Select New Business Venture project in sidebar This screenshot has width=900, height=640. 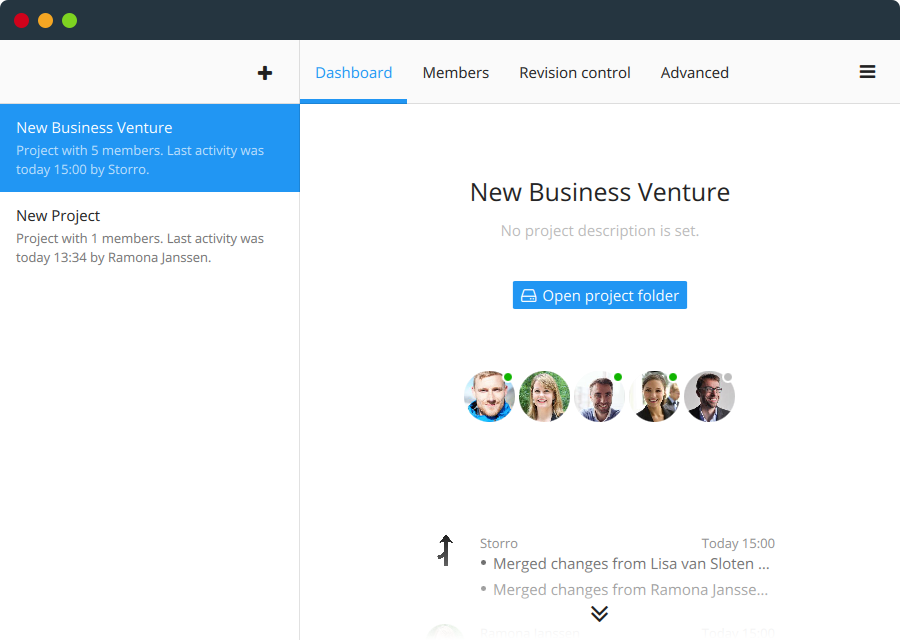[x=150, y=148]
